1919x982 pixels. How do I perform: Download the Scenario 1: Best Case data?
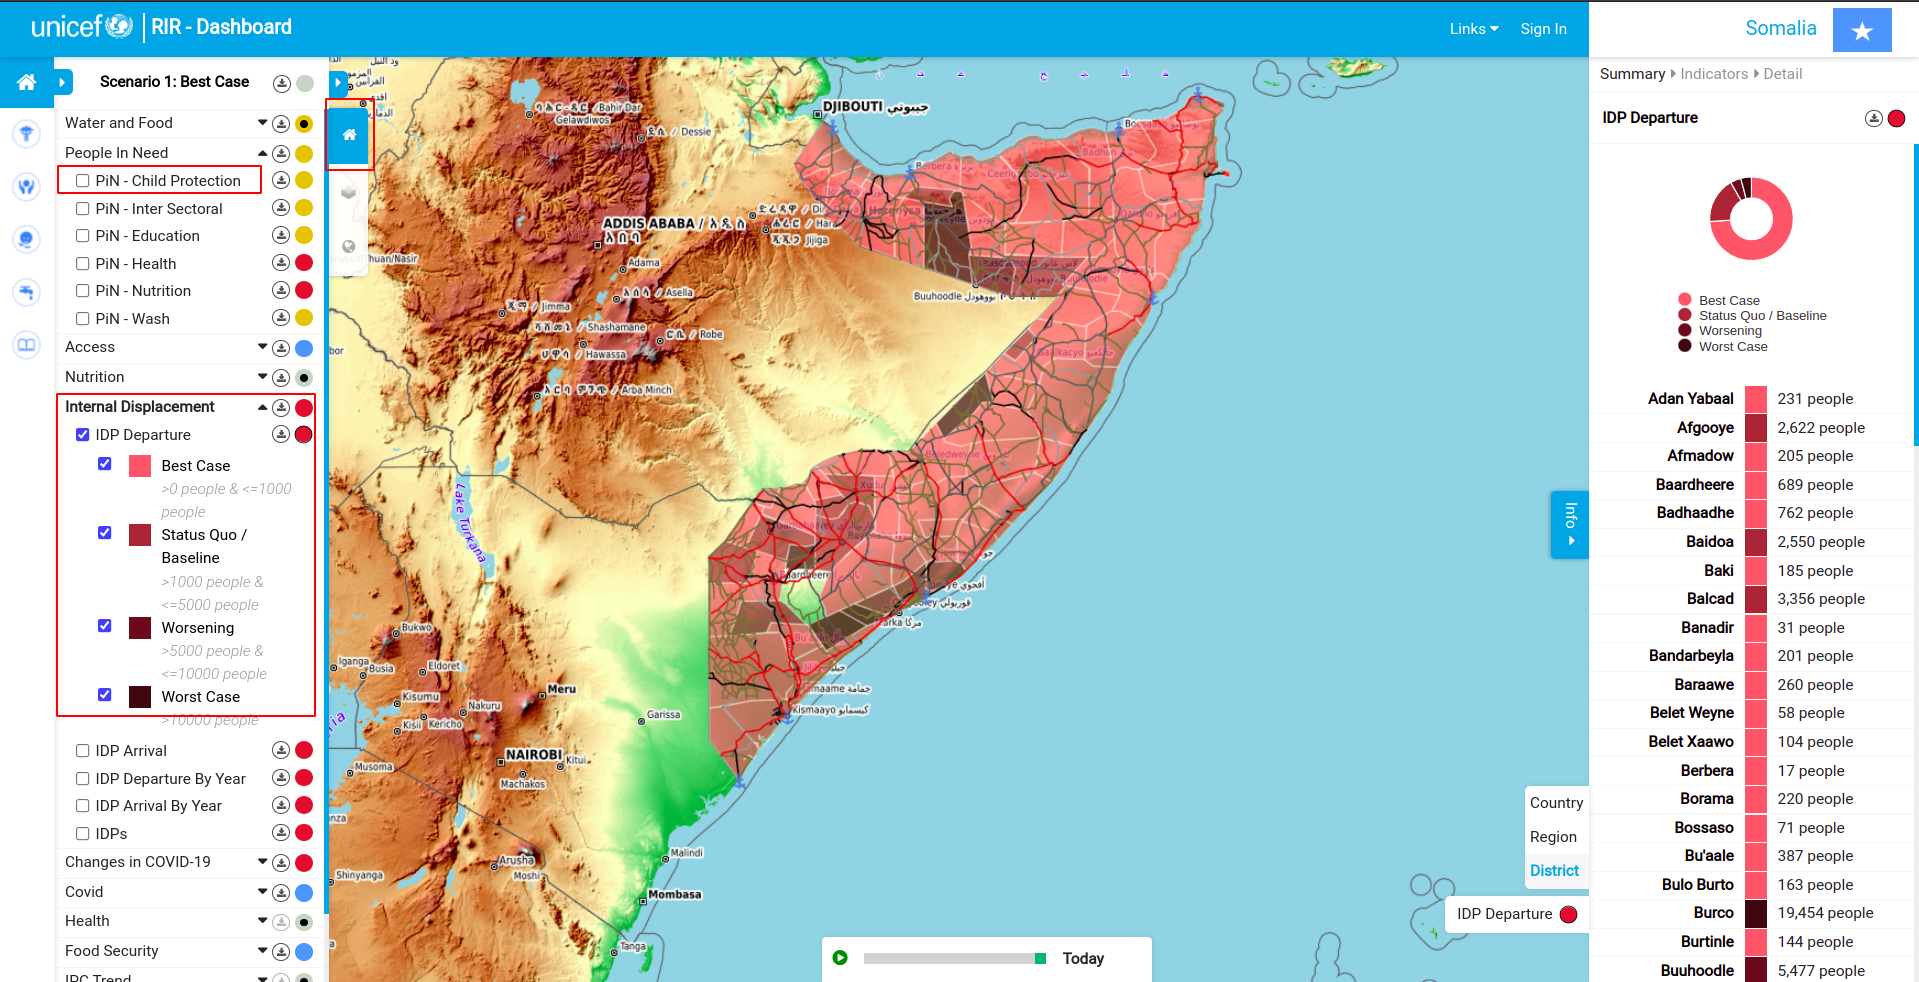coord(282,83)
